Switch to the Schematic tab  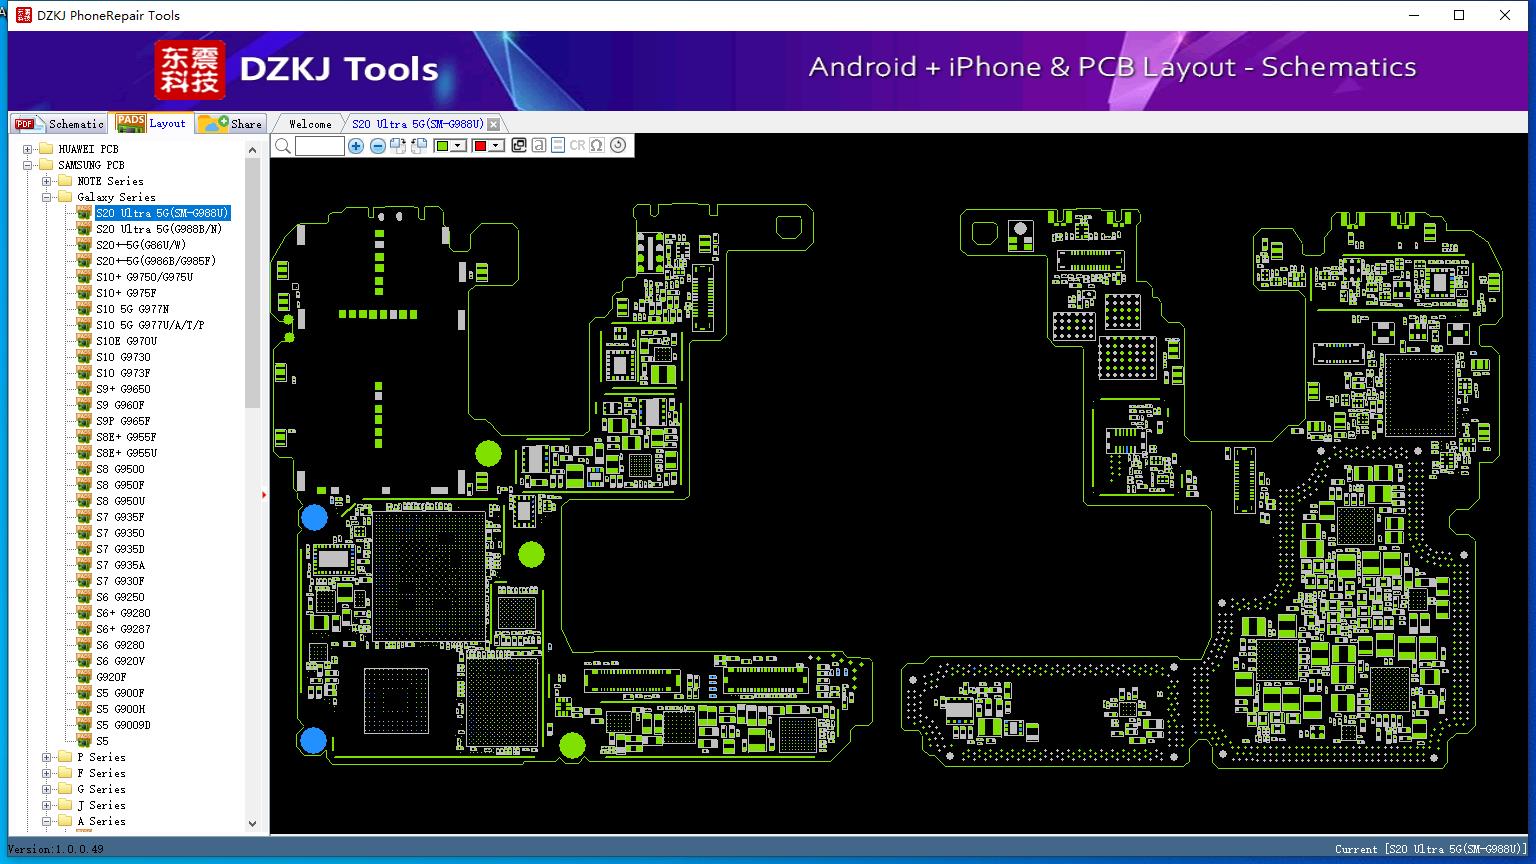click(x=58, y=123)
